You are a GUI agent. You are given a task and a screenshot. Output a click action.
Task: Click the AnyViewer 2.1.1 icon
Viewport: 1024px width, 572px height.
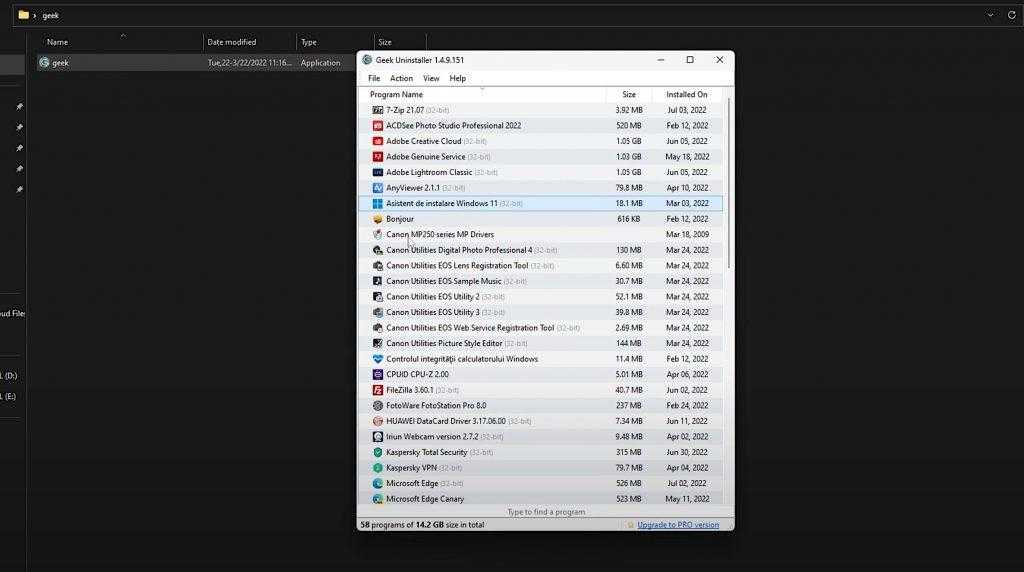[x=377, y=188]
